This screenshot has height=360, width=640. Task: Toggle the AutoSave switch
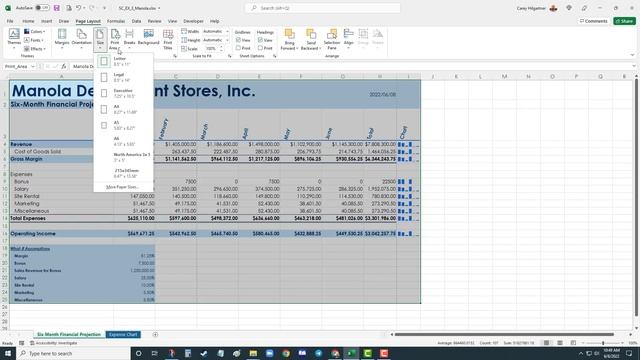point(42,8)
